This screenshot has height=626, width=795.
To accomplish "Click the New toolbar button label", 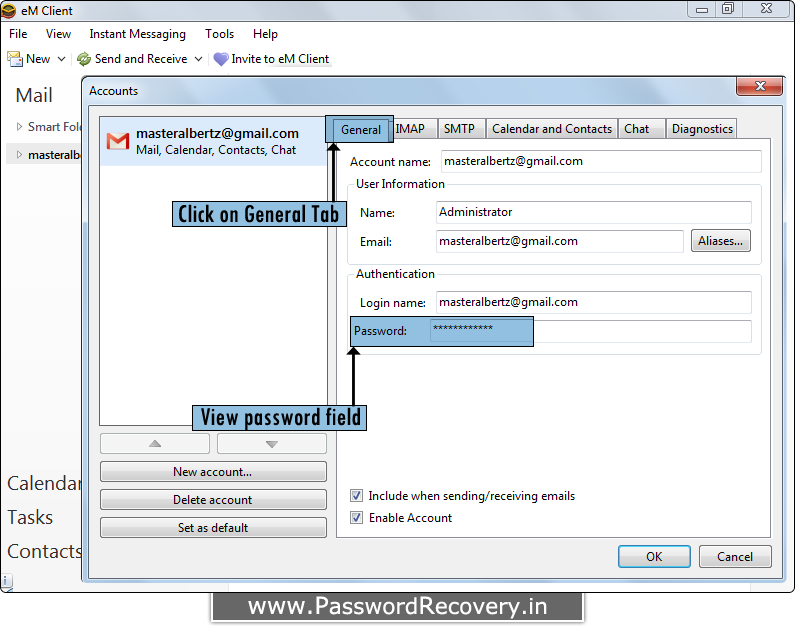I will tap(38, 59).
